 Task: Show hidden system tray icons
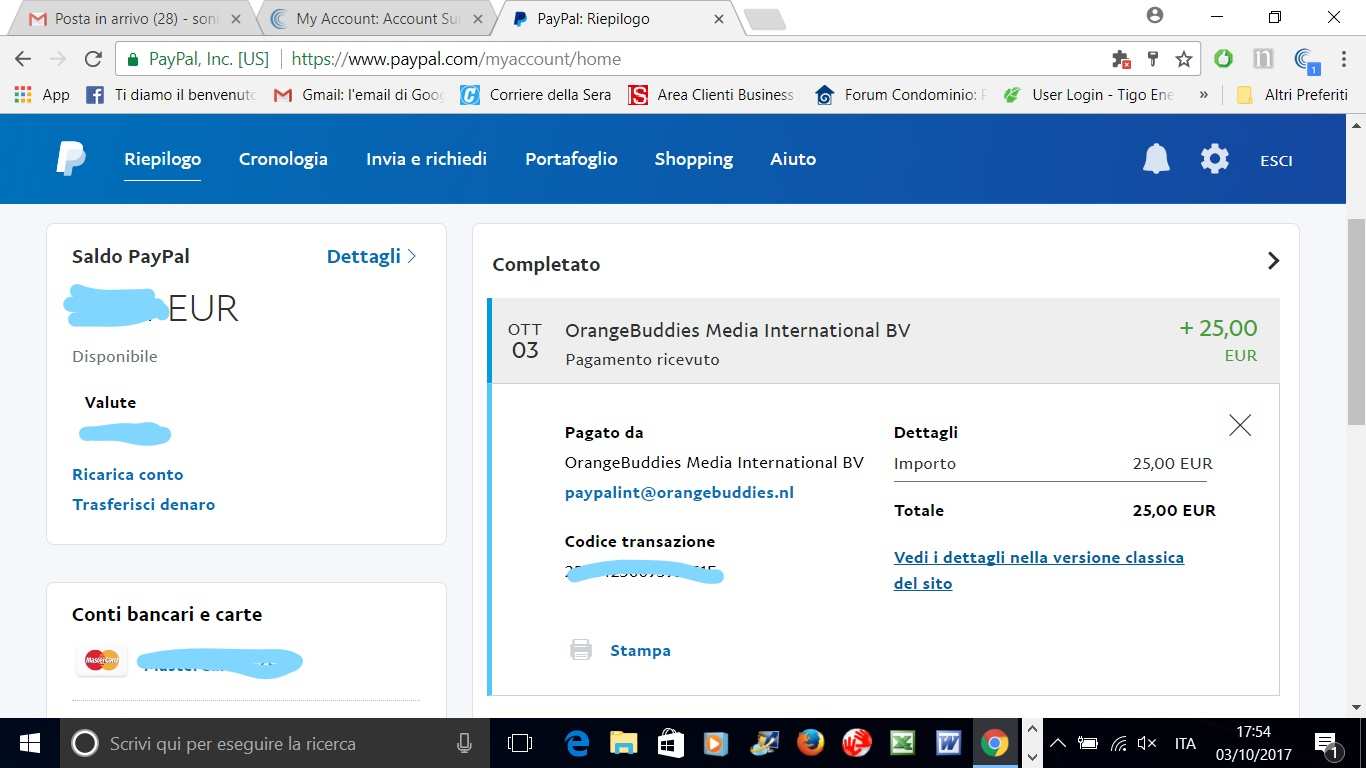pyautogui.click(x=1058, y=743)
